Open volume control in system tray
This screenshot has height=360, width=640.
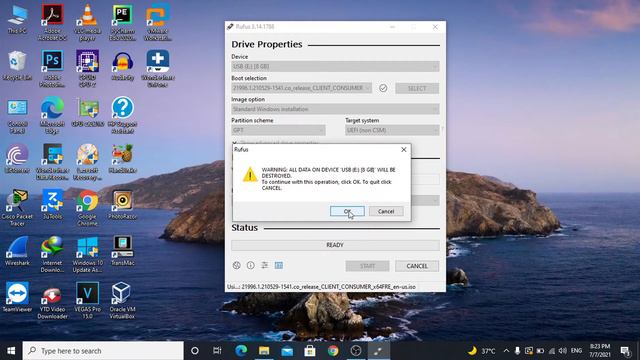pyautogui.click(x=562, y=351)
